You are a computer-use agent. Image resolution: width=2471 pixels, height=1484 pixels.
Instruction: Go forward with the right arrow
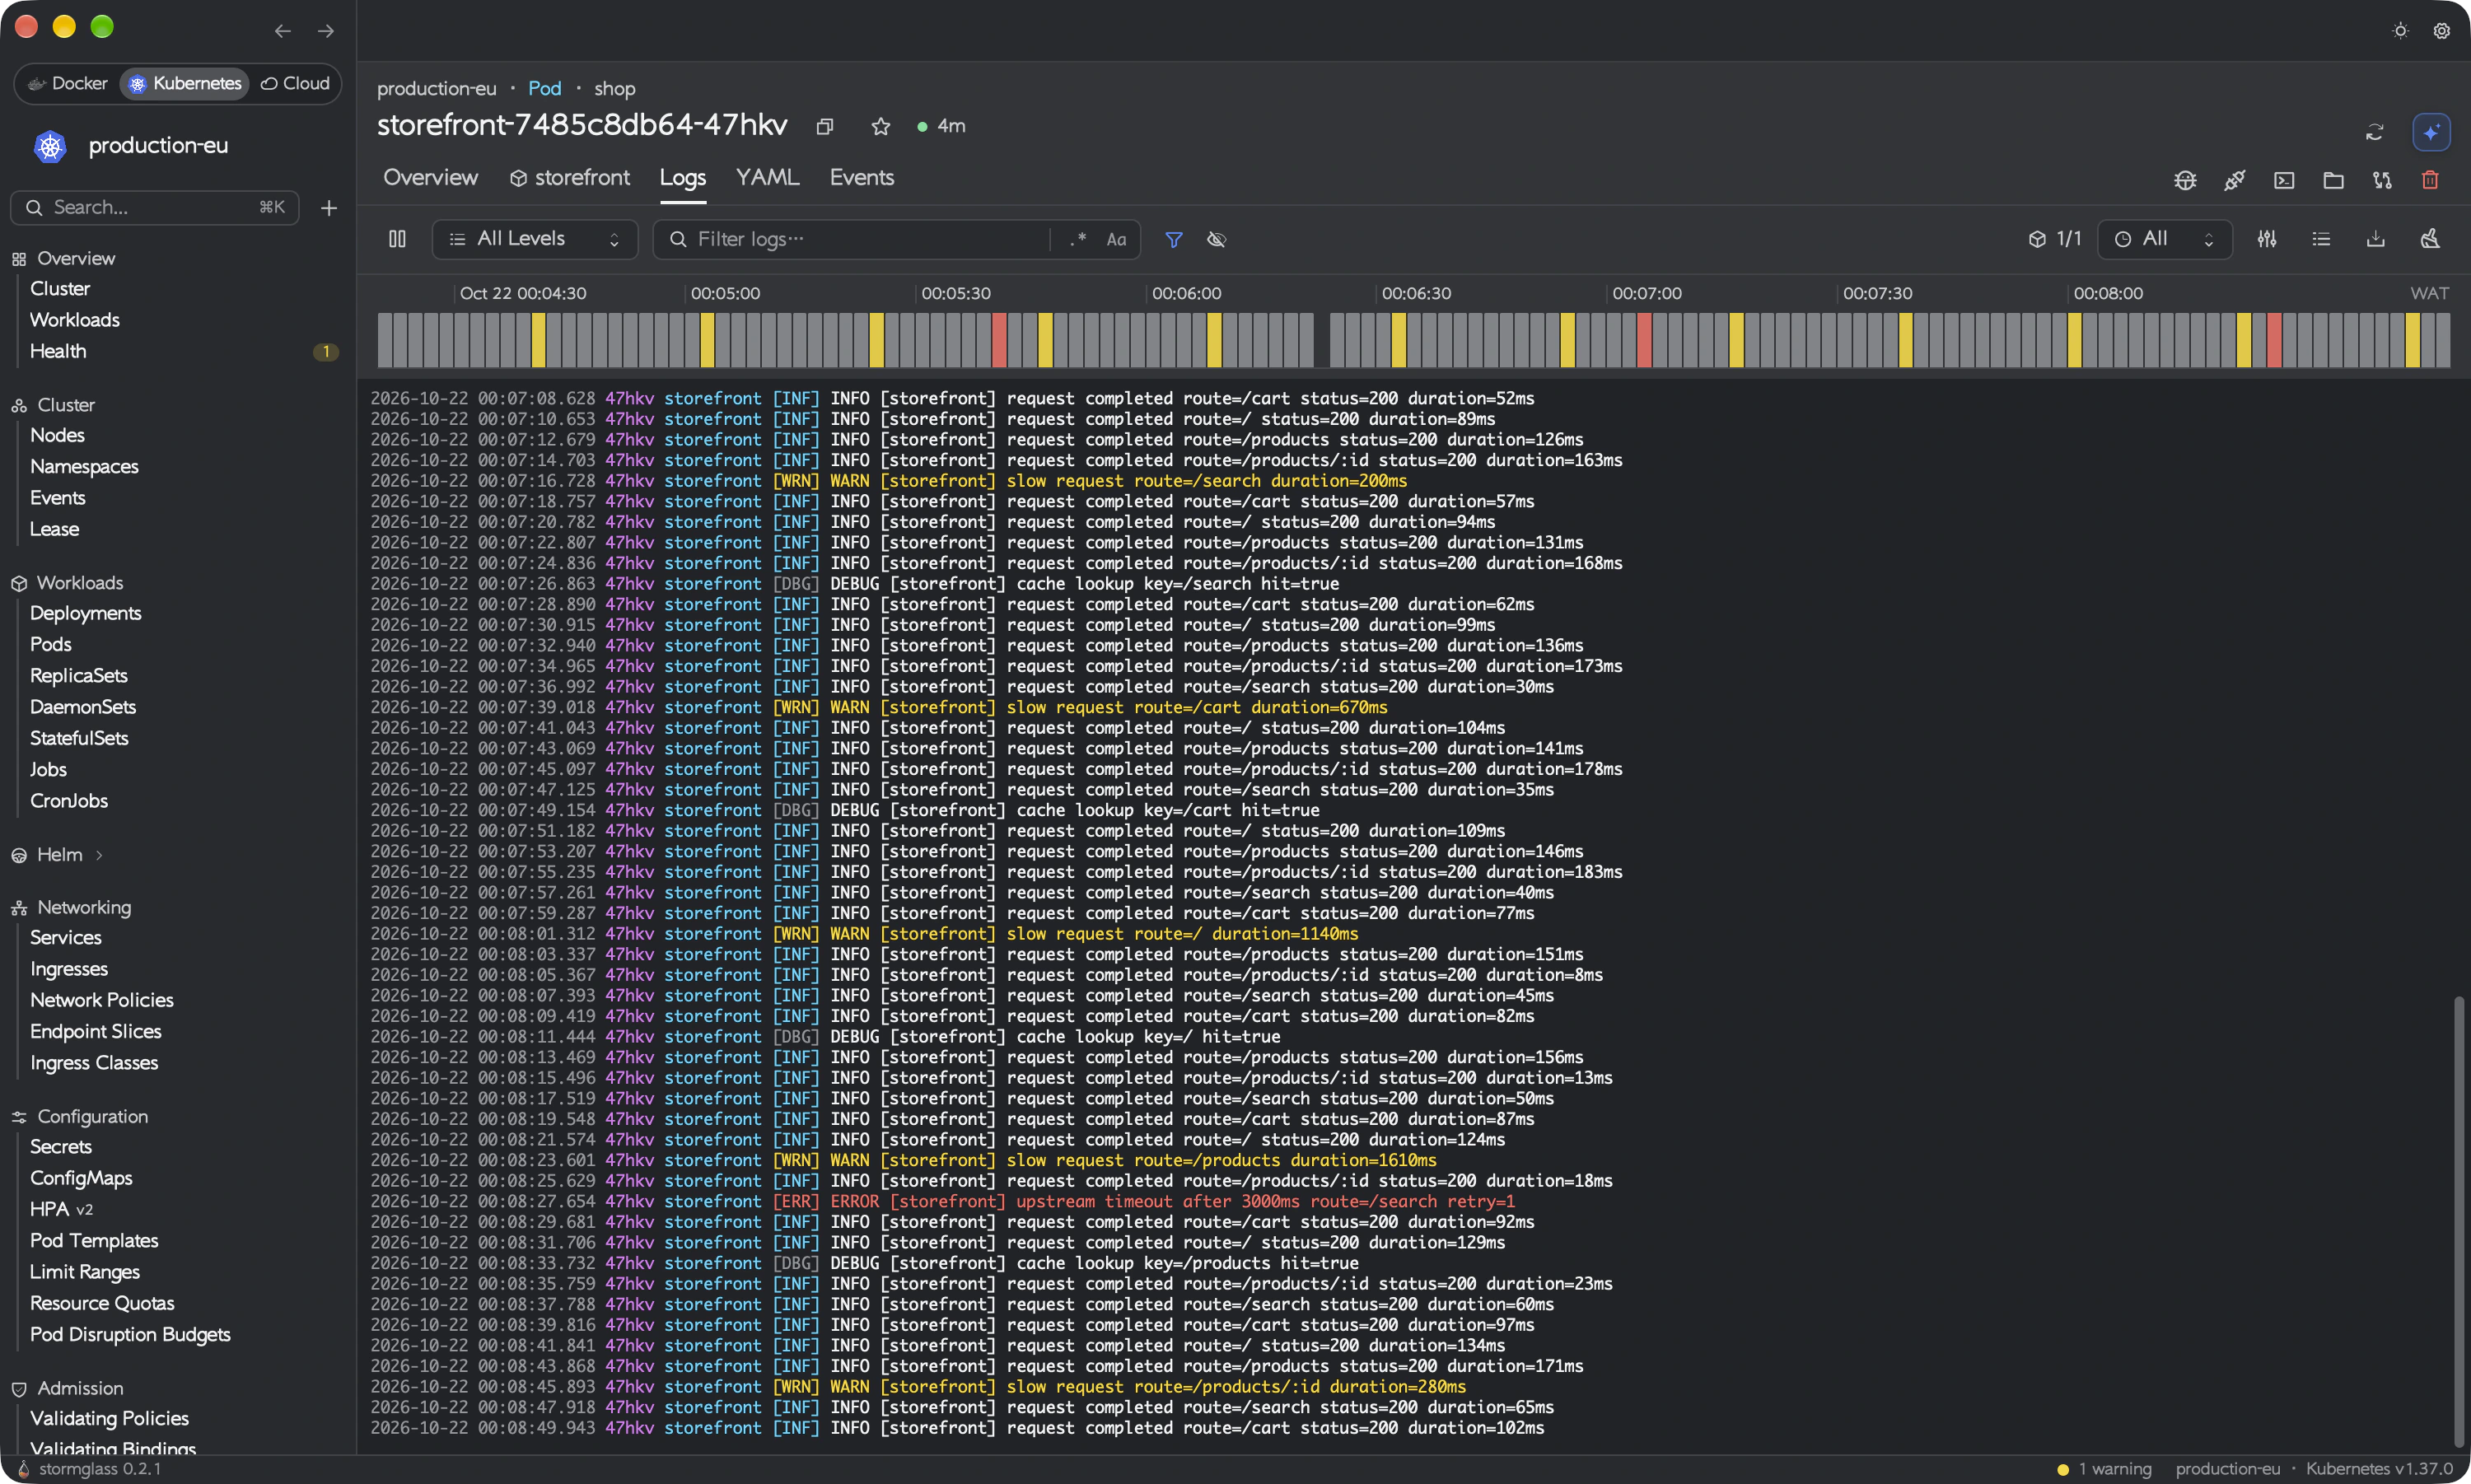coord(326,31)
